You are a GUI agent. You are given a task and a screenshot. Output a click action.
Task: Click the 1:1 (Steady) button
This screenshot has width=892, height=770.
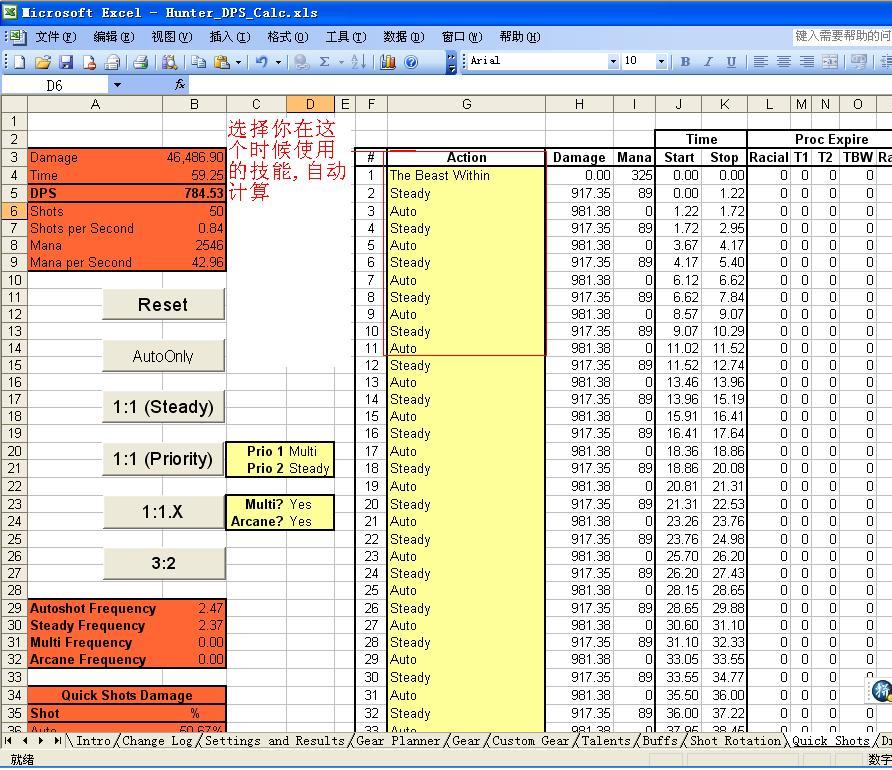click(x=163, y=407)
